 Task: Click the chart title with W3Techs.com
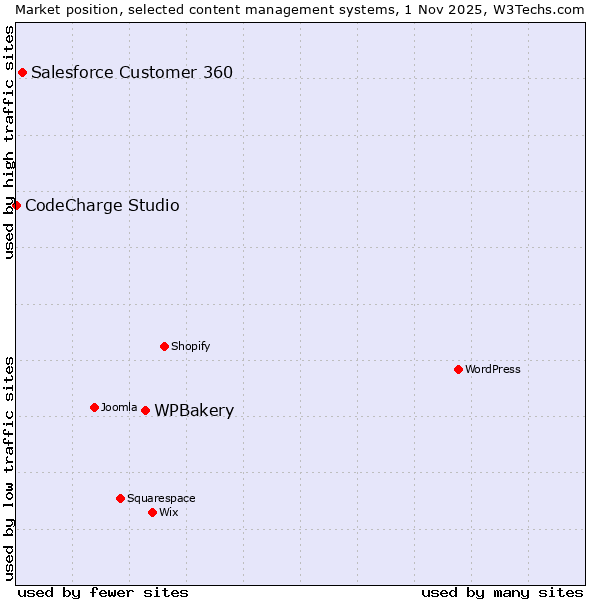[x=299, y=8]
